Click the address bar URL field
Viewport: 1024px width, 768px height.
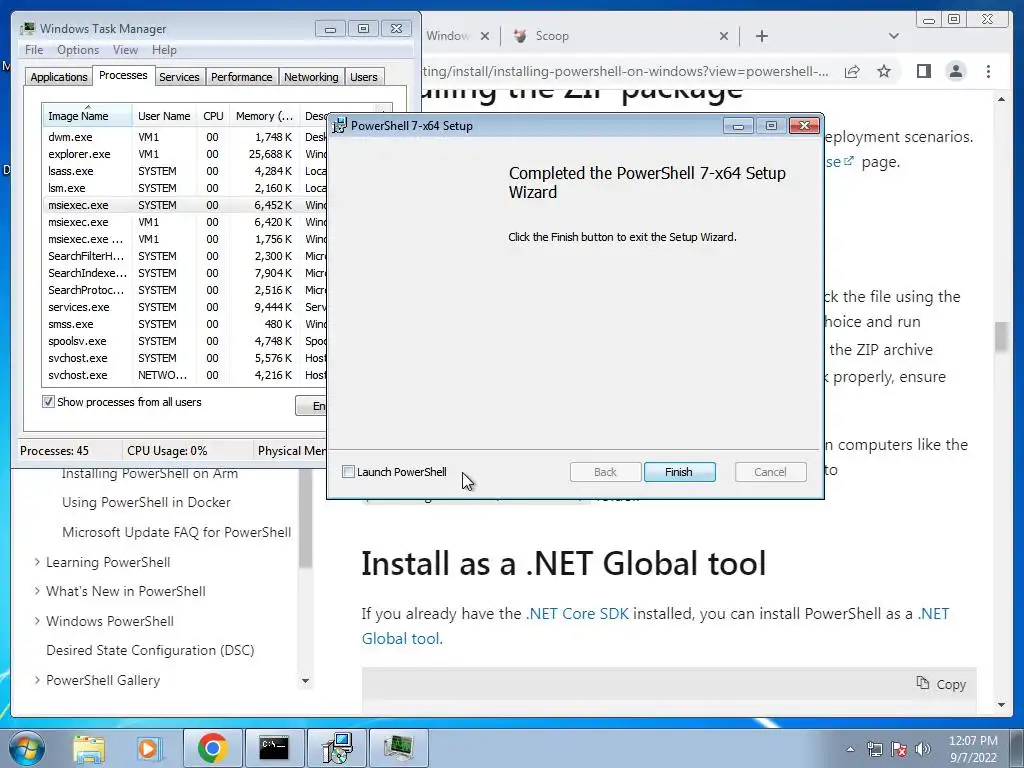click(625, 71)
